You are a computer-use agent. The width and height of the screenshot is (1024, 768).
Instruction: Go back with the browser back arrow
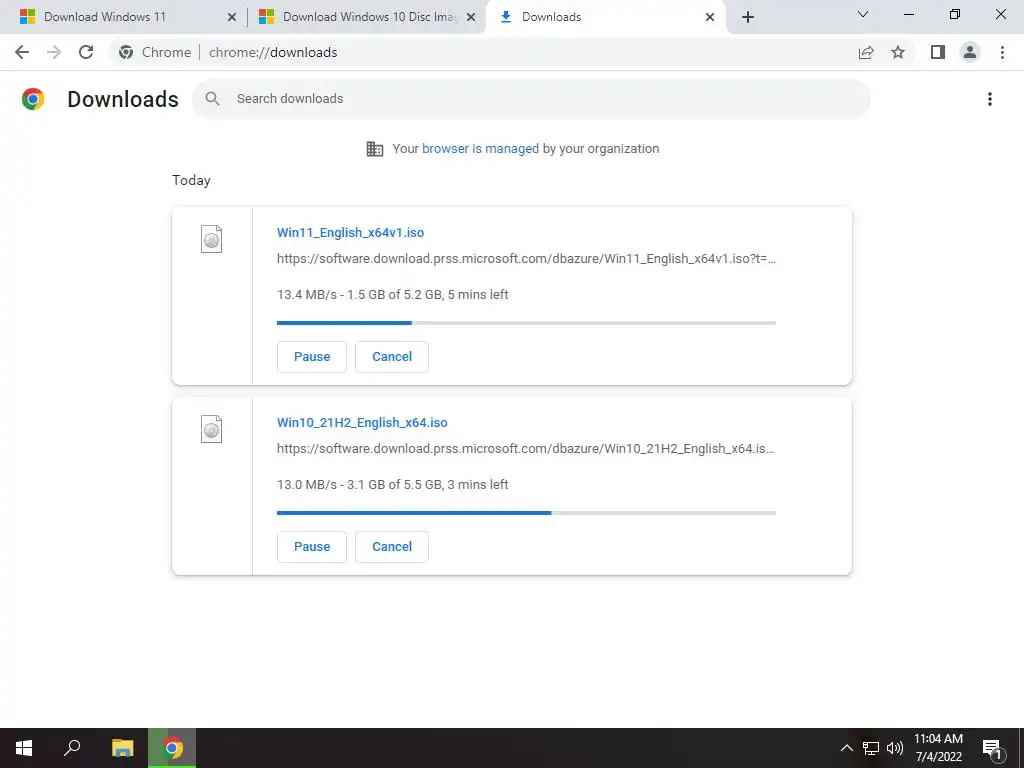(22, 52)
